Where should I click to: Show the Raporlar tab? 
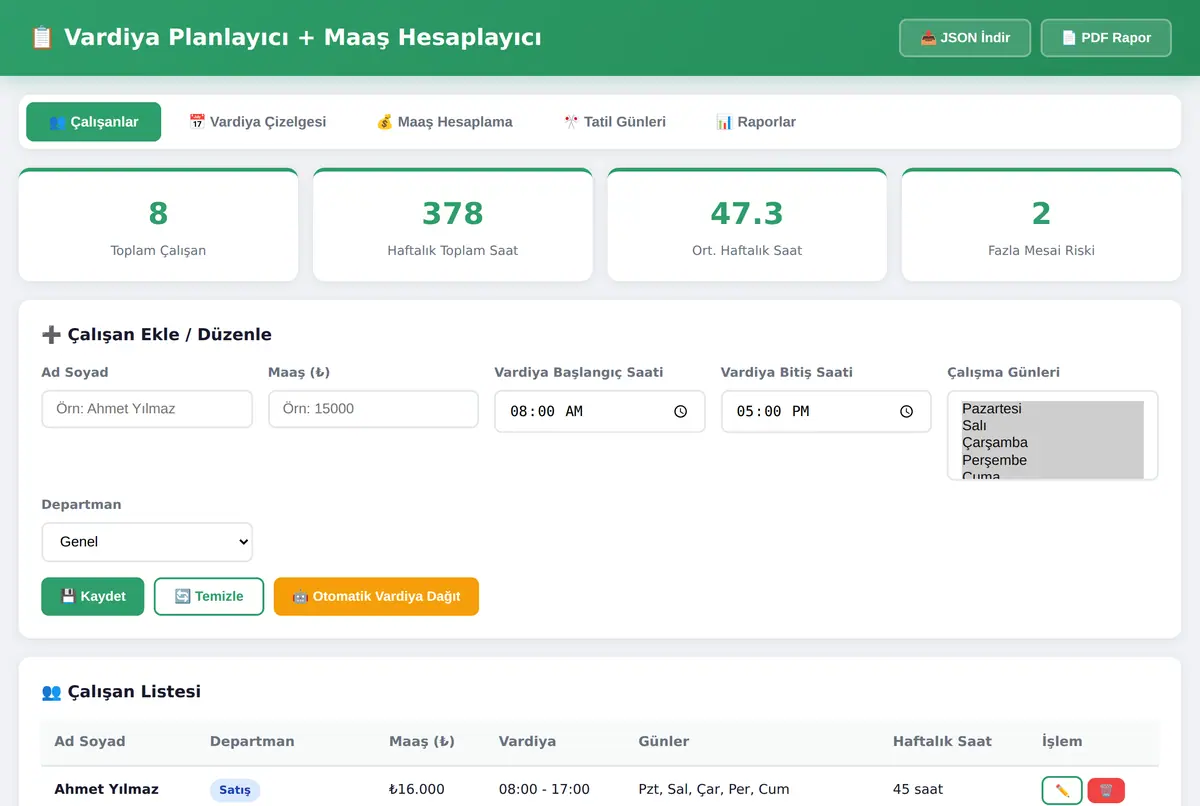(x=756, y=122)
